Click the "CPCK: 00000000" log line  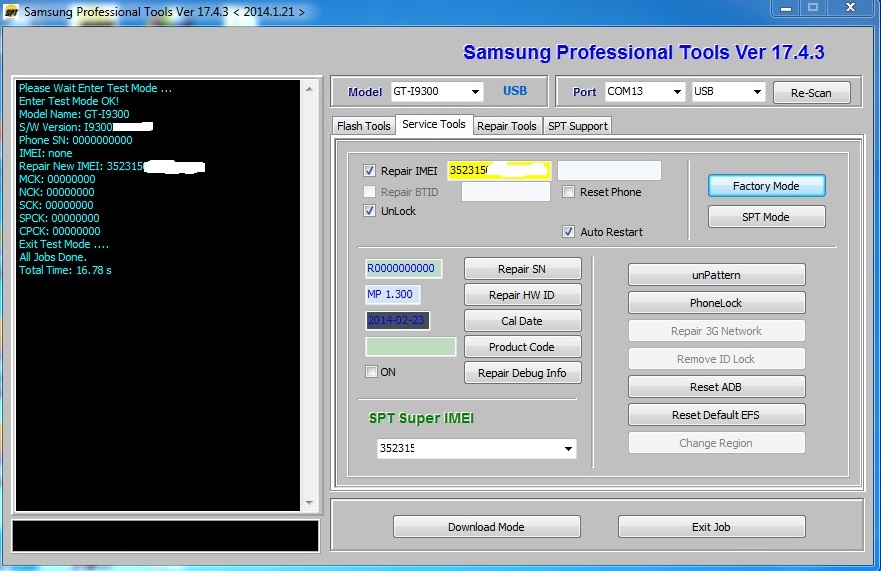[x=60, y=231]
